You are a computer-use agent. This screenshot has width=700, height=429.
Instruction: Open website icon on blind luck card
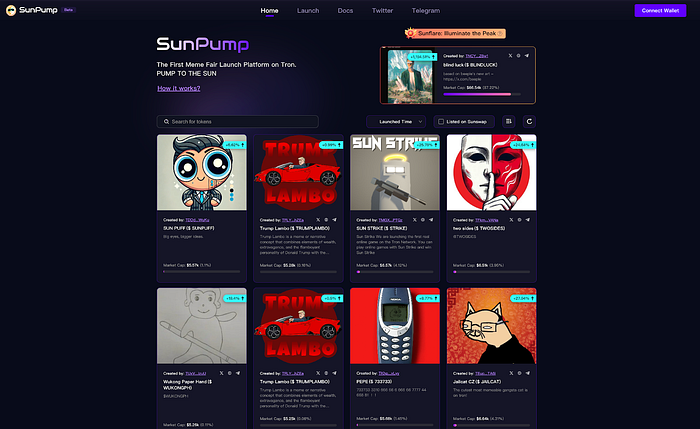tap(518, 56)
